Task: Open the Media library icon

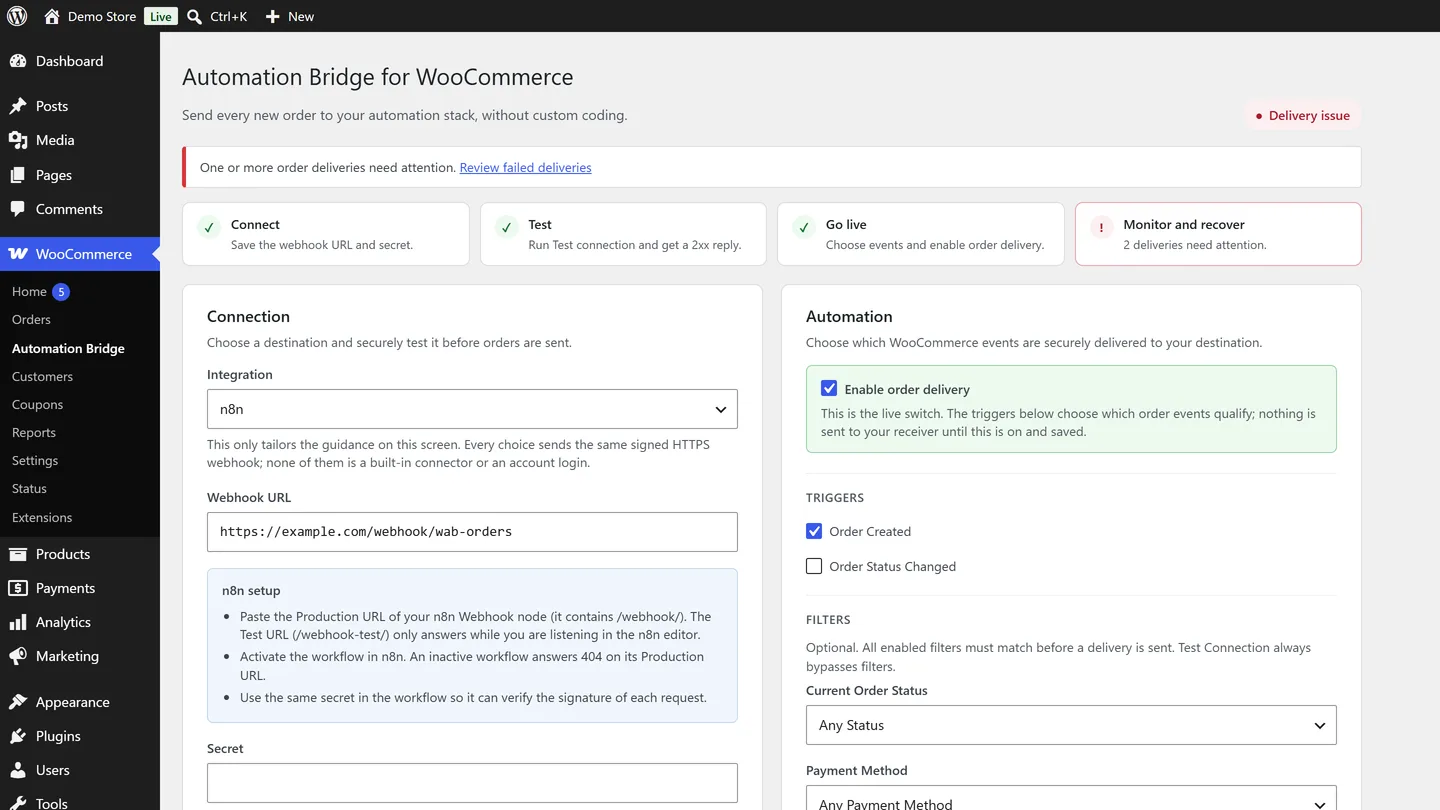Action: [18, 140]
